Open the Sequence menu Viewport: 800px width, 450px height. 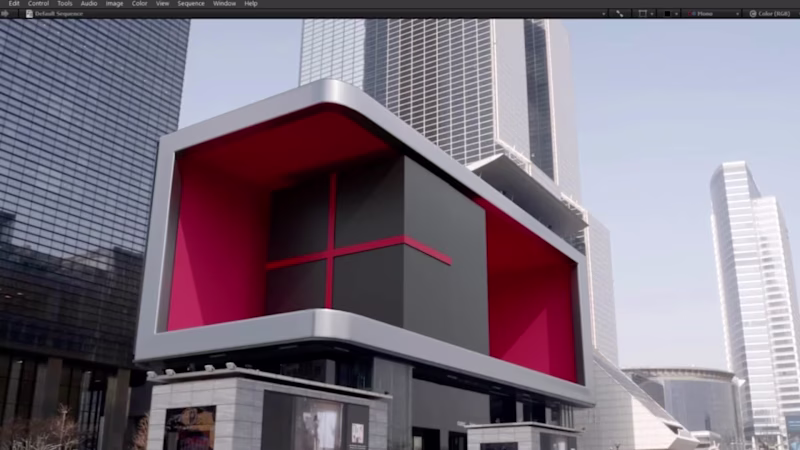pos(191,4)
